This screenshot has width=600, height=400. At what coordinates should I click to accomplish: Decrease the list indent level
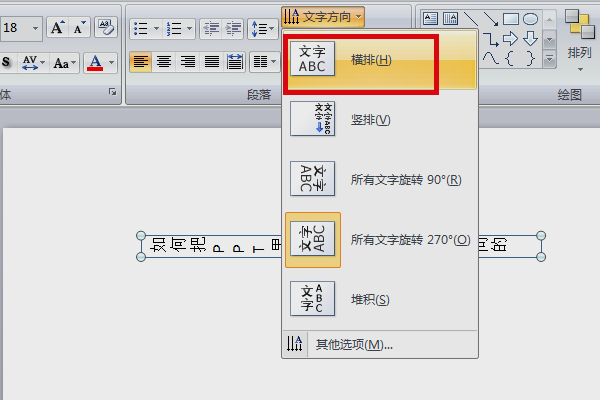pyautogui.click(x=211, y=29)
